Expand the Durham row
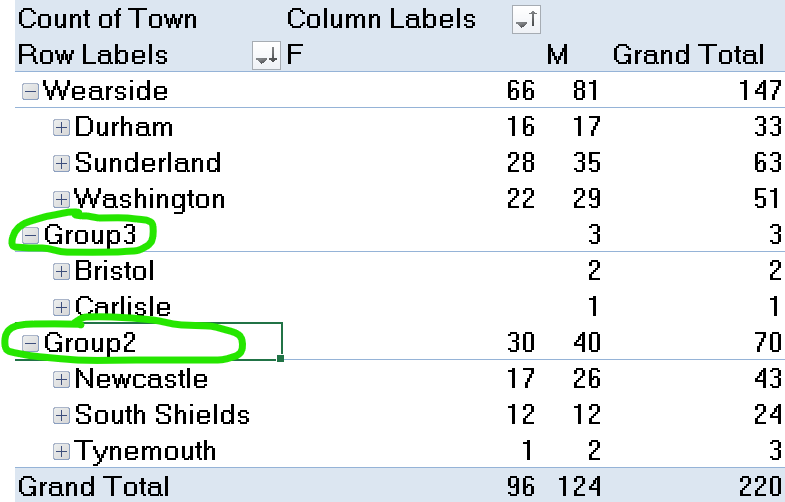This screenshot has width=785, height=502. pyautogui.click(x=61, y=128)
